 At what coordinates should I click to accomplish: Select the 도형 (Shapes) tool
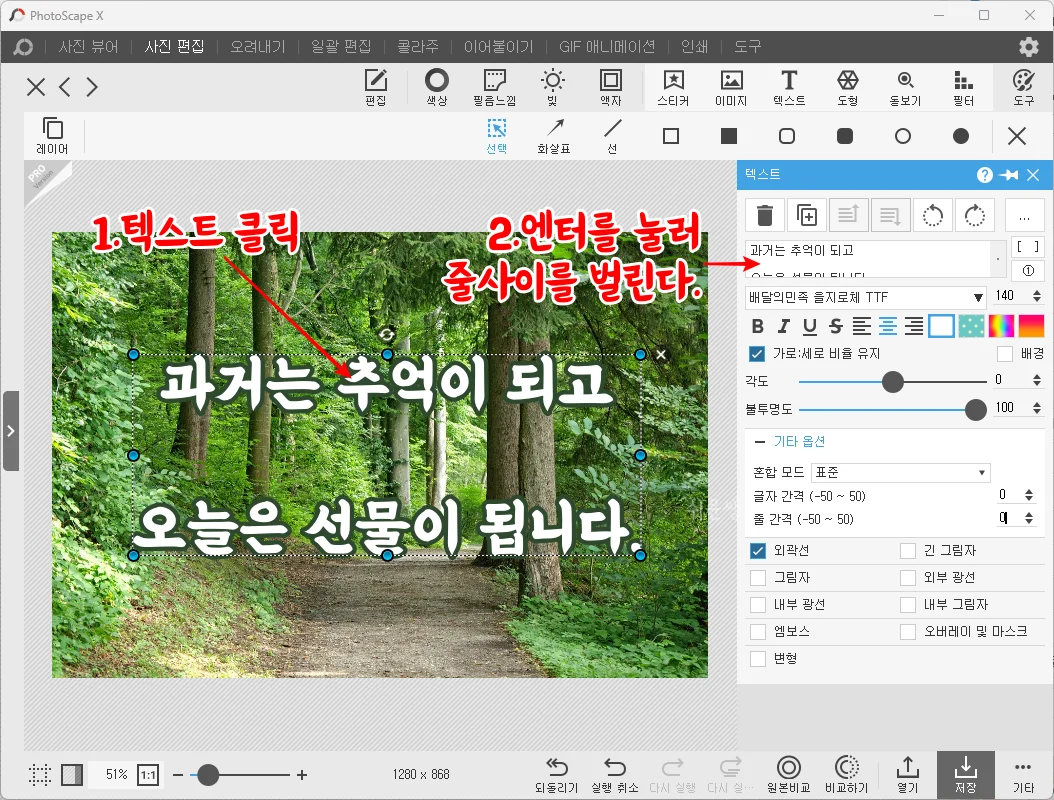coord(847,86)
